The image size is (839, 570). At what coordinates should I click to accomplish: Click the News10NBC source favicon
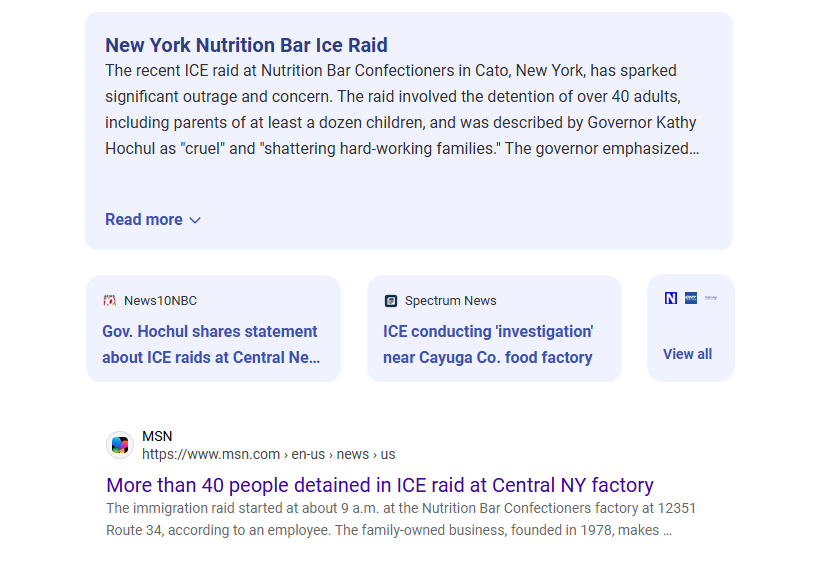(110, 301)
